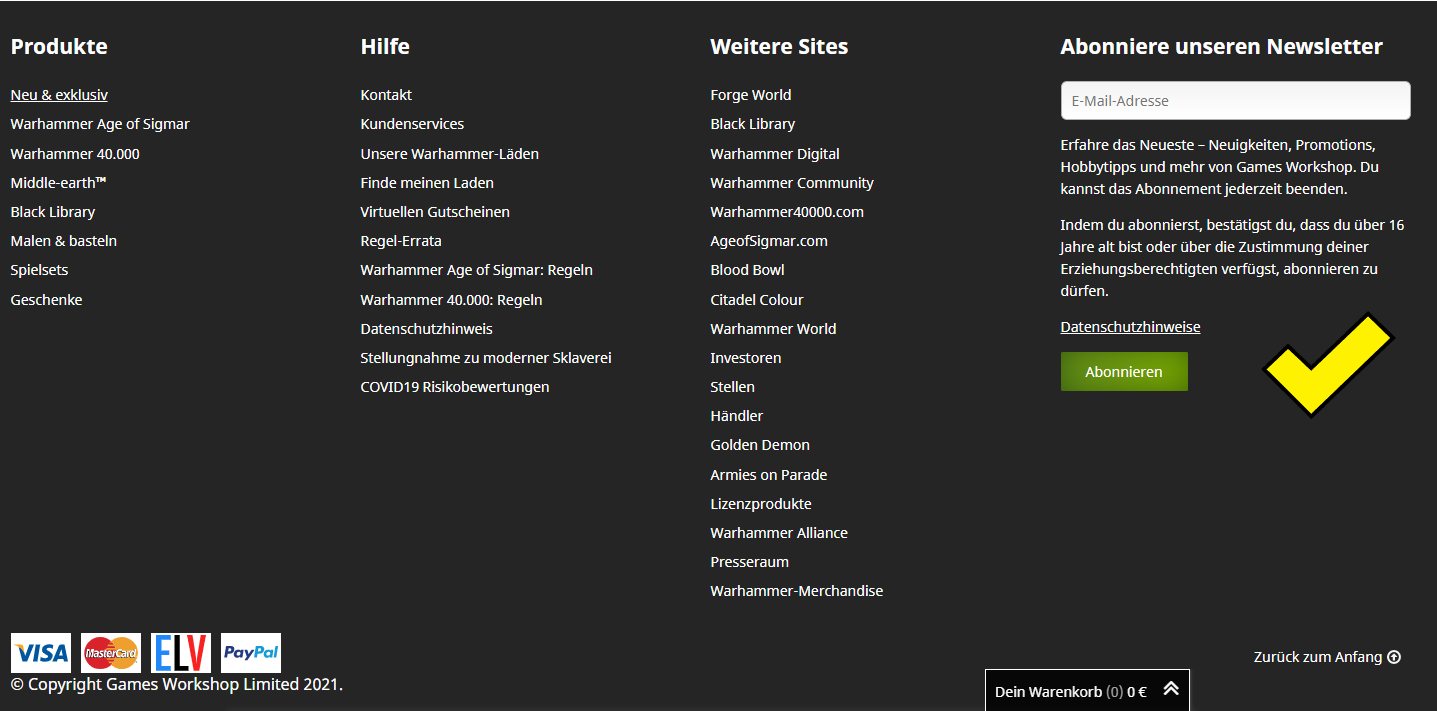Open Warhammer Age of Sigmar: Regeln
Screen dimensions: 1437x711
coord(477,270)
